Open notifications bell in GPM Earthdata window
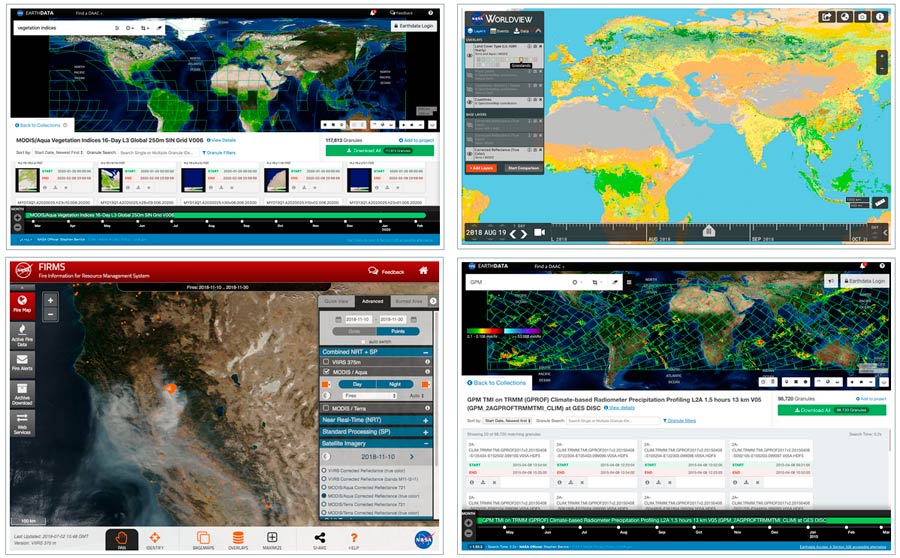 tap(862, 266)
